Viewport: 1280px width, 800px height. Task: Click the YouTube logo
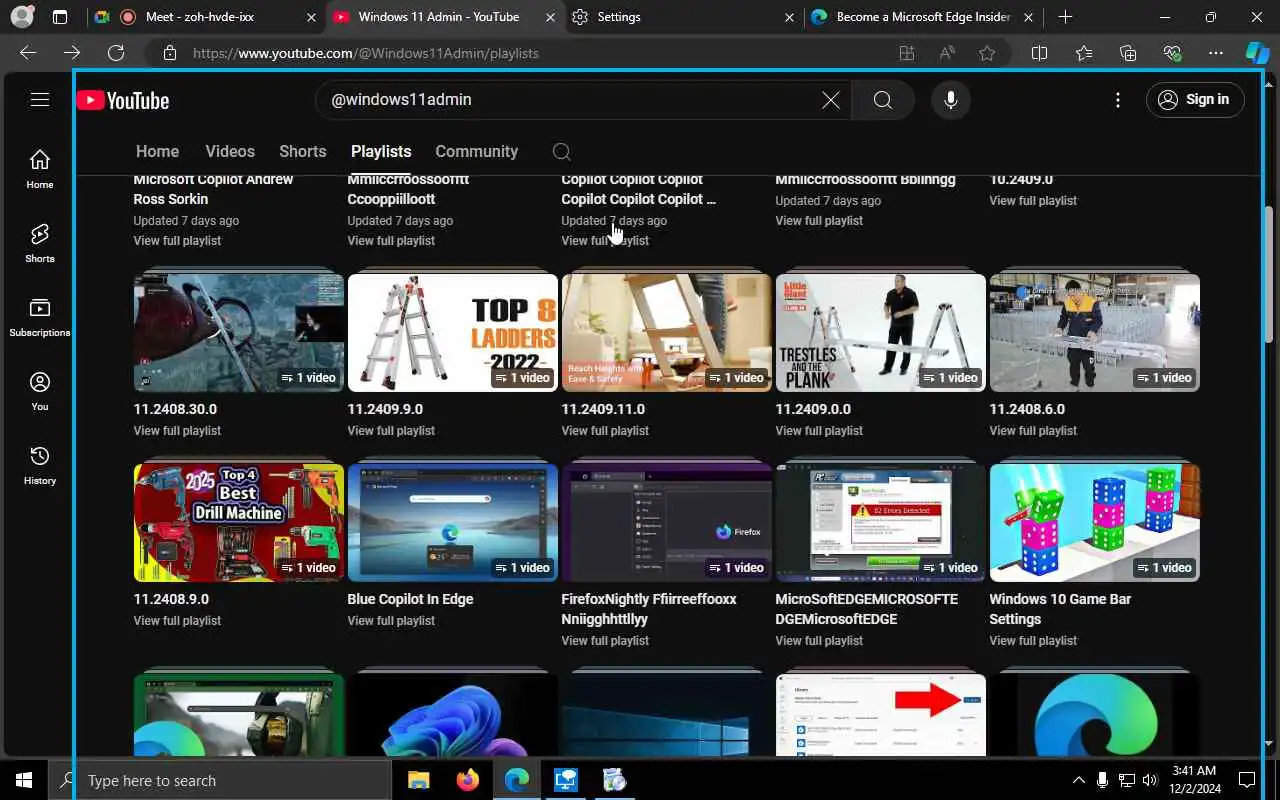(123, 100)
